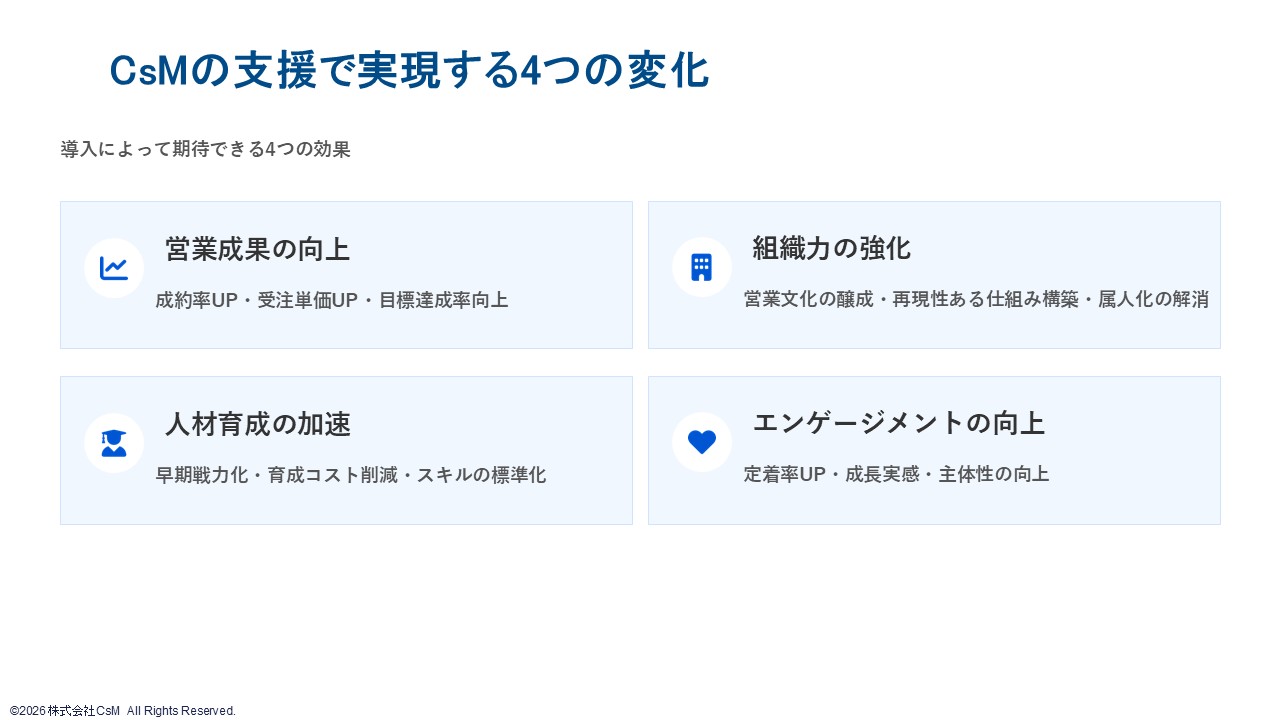Click the line chart icon
The image size is (1280, 720).
[114, 268]
